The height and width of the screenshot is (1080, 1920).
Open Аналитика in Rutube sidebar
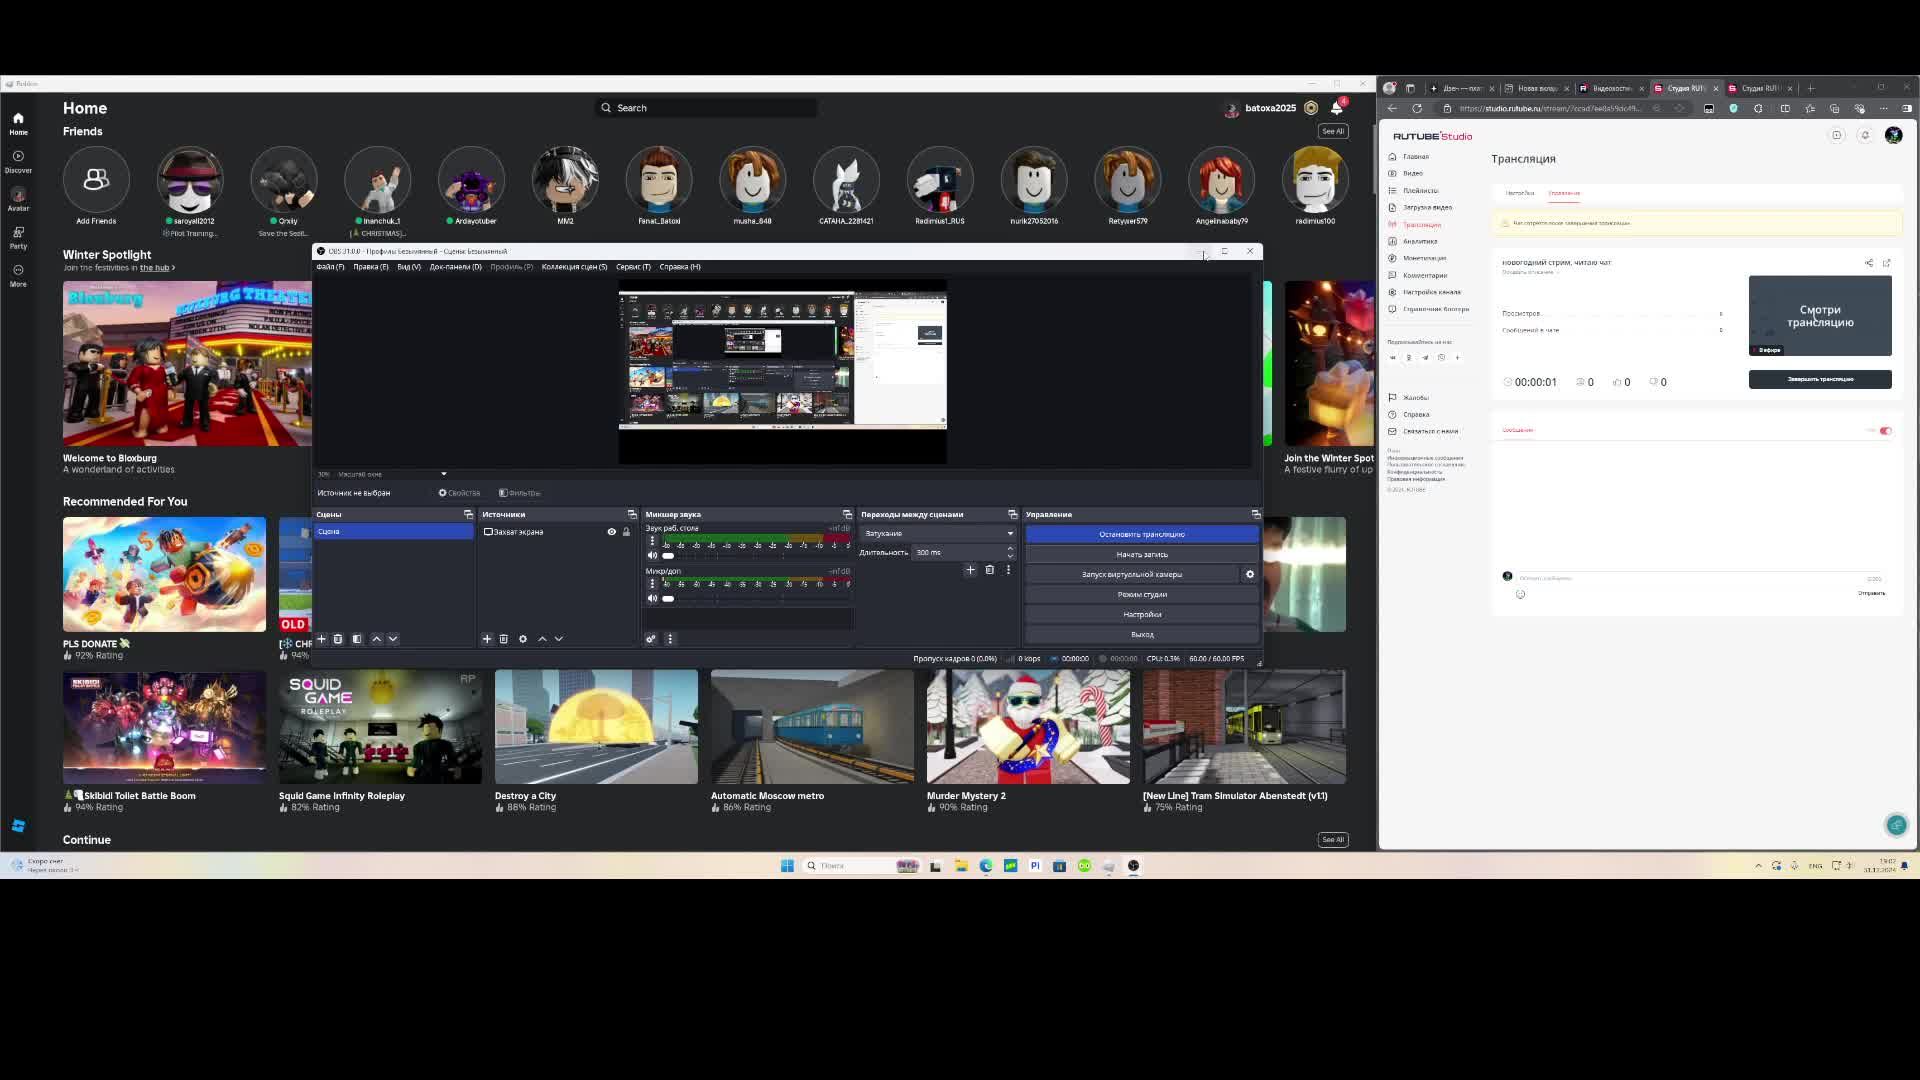tap(1420, 241)
